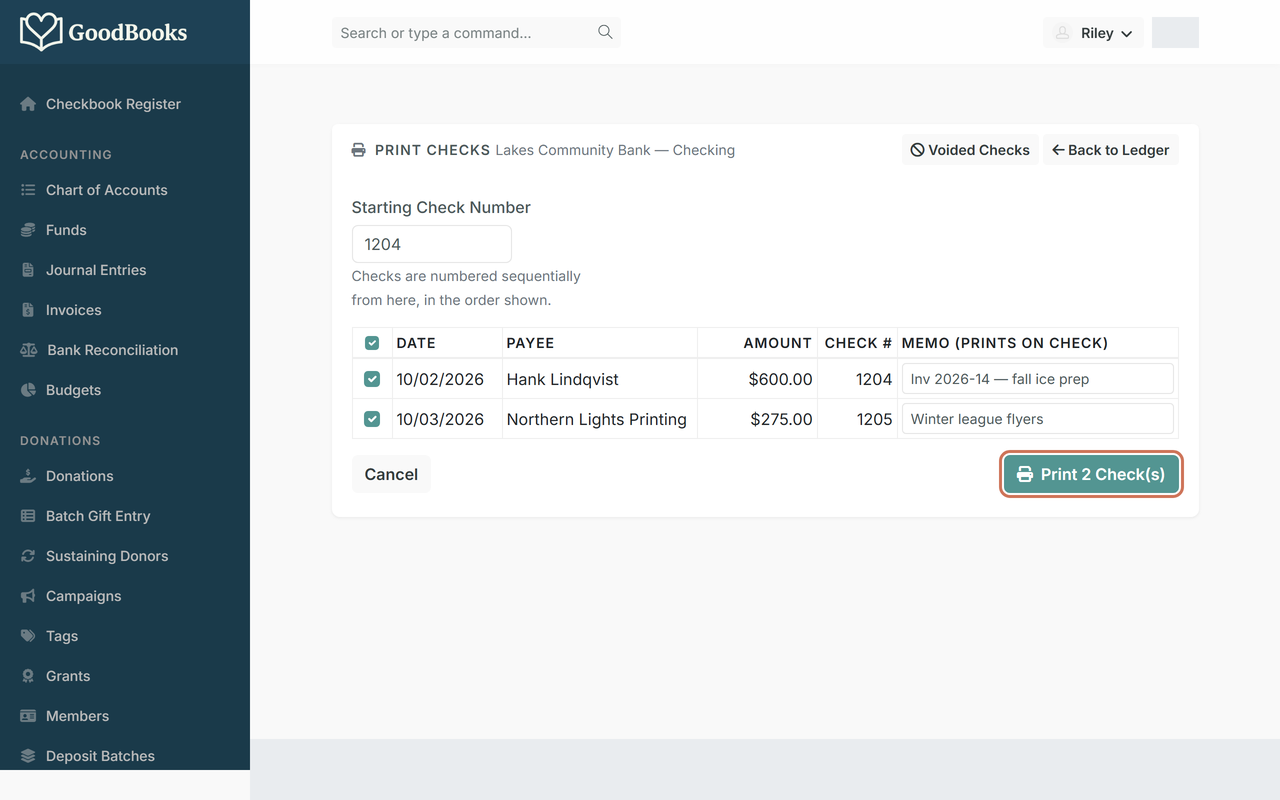Click the Donations hand icon
1280x800 pixels.
click(x=28, y=476)
